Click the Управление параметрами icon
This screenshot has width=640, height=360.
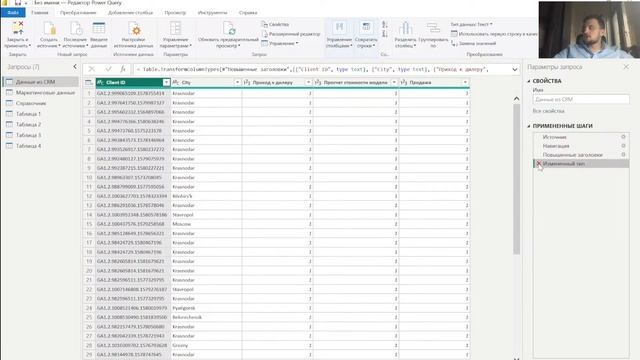coord(176,29)
